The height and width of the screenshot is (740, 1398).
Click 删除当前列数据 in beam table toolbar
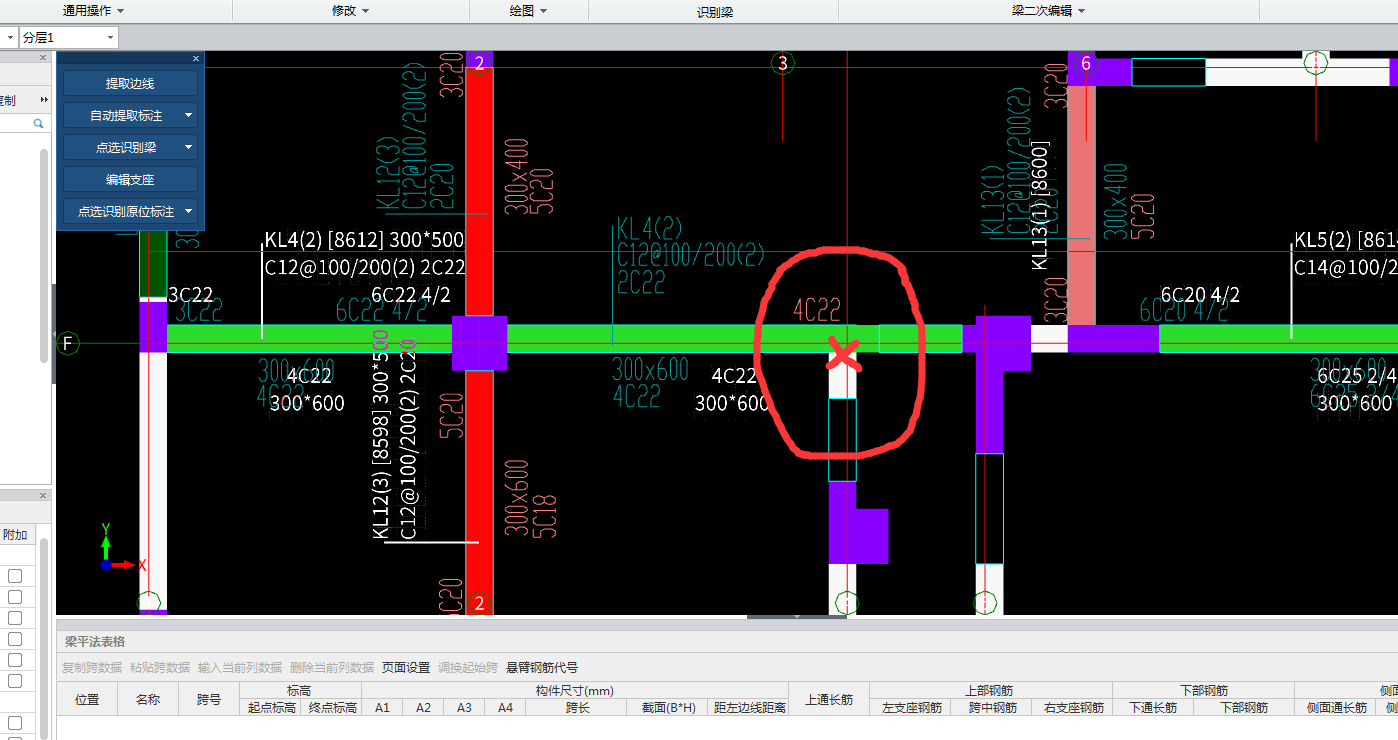click(332, 667)
